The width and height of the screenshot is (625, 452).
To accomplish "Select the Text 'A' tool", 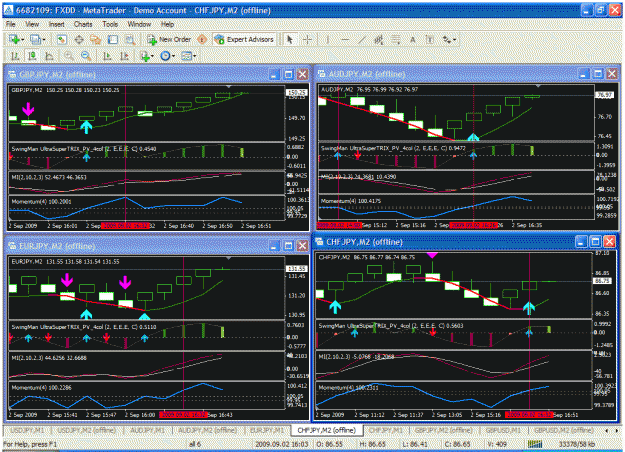I will 413,39.
